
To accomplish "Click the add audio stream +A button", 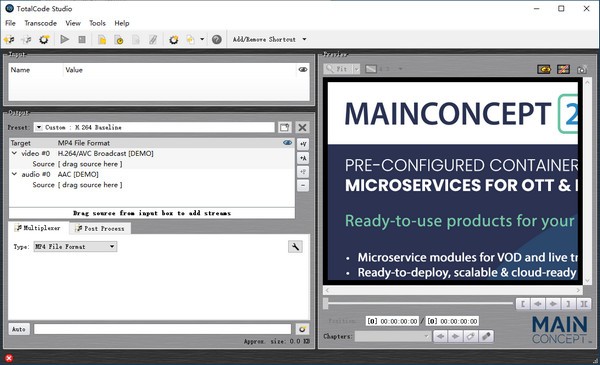I will coord(303,158).
